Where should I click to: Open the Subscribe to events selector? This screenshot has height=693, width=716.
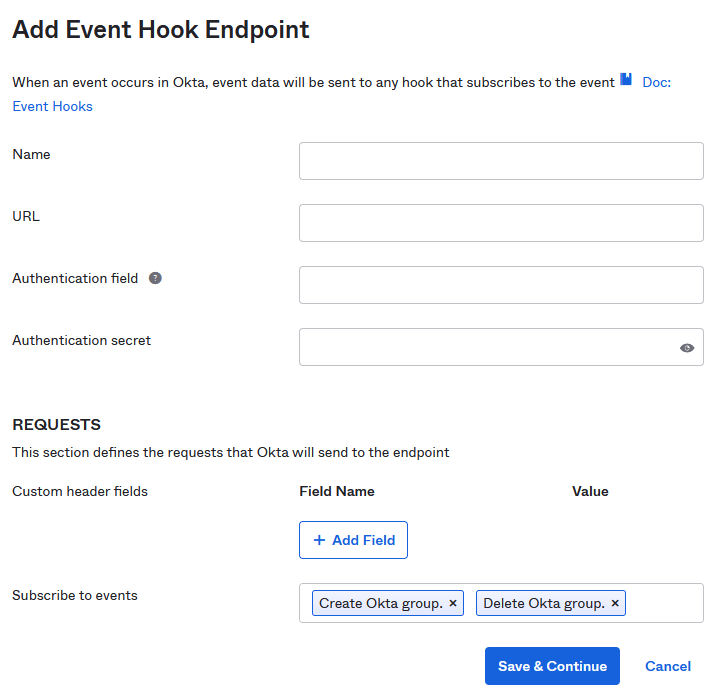[x=664, y=603]
